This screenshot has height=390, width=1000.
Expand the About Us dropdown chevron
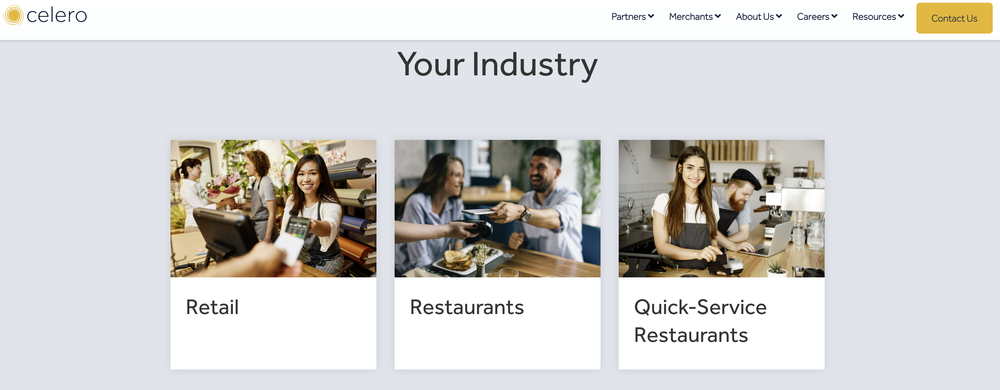[x=779, y=17]
